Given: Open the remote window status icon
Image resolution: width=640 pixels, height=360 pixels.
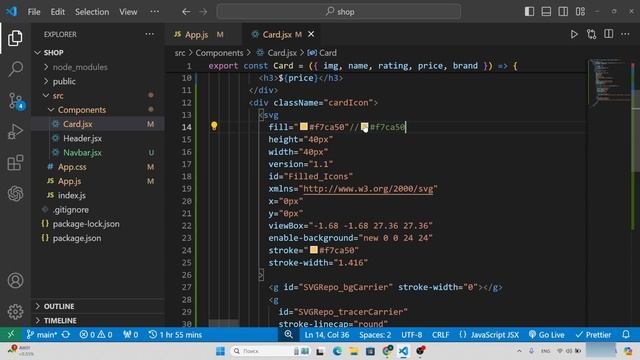Looking at the screenshot, I should tap(11, 335).
